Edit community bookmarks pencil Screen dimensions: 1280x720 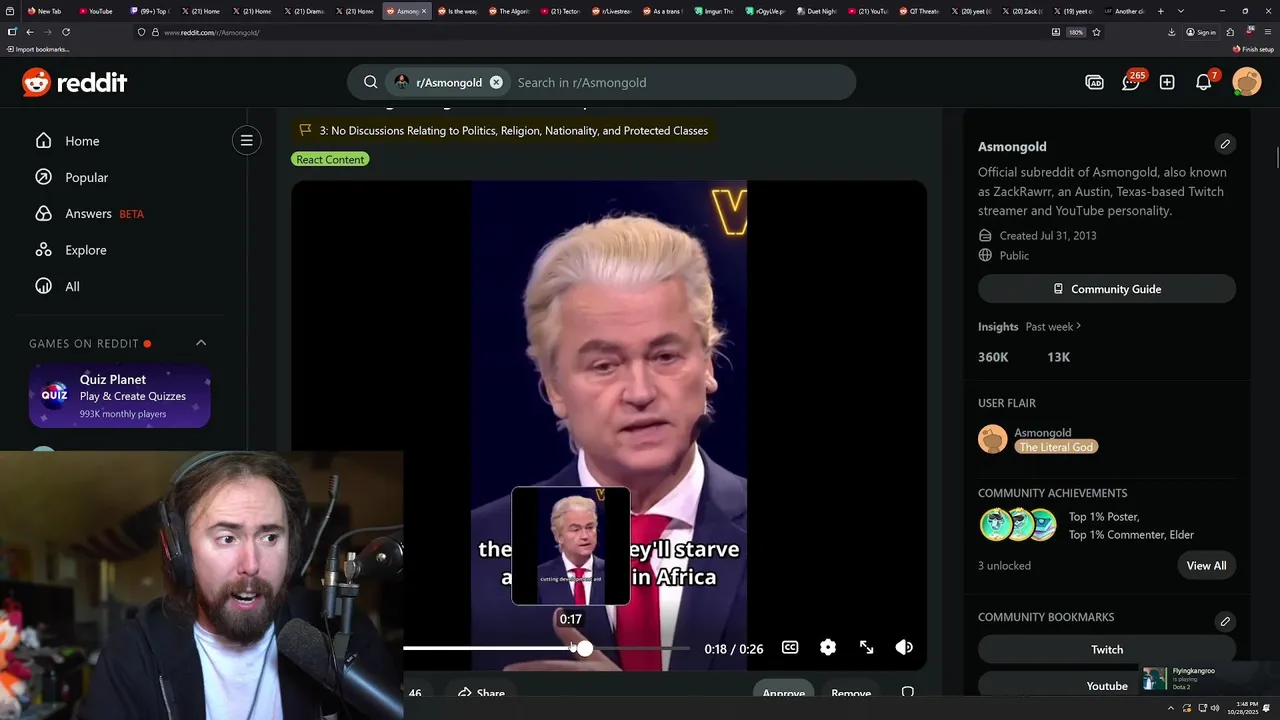point(1225,621)
